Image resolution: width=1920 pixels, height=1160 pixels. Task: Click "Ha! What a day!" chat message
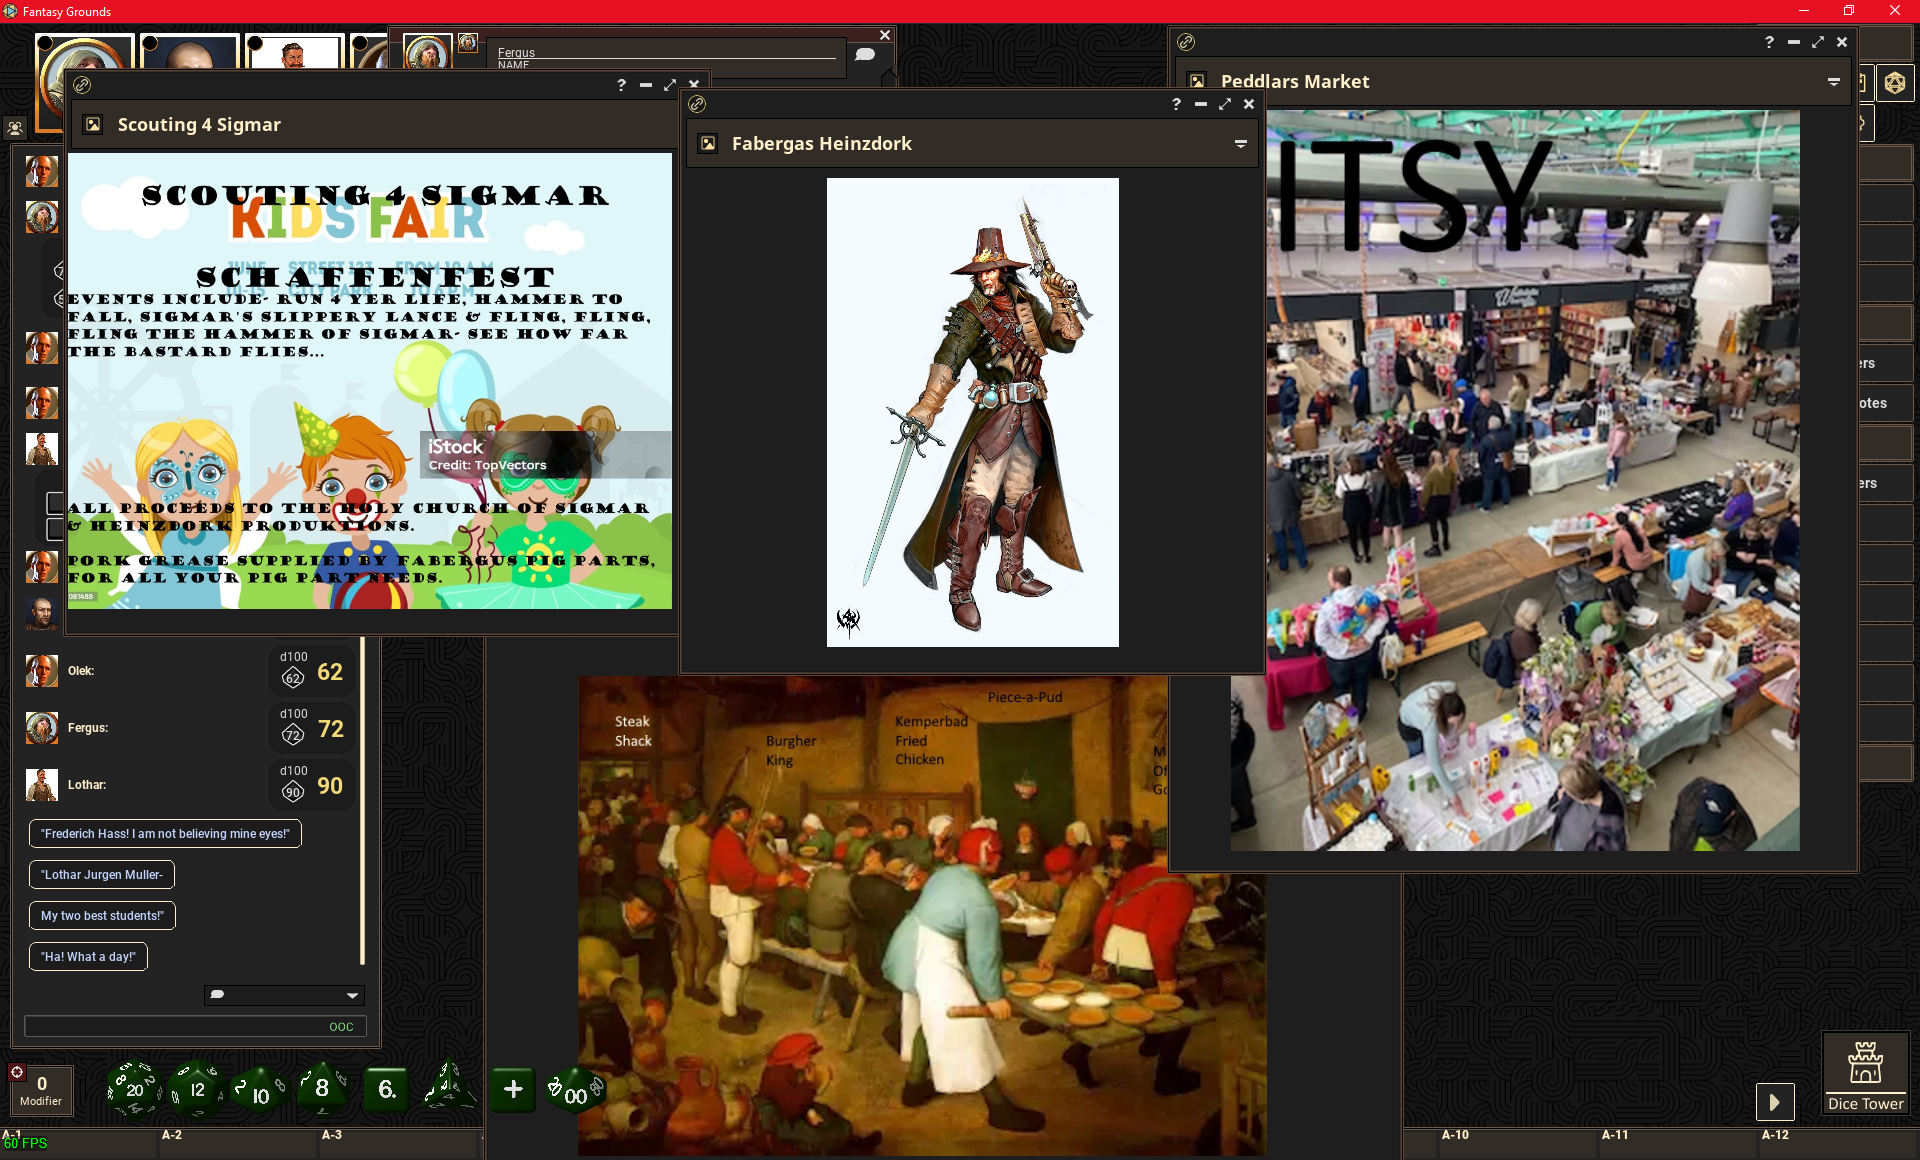point(88,957)
